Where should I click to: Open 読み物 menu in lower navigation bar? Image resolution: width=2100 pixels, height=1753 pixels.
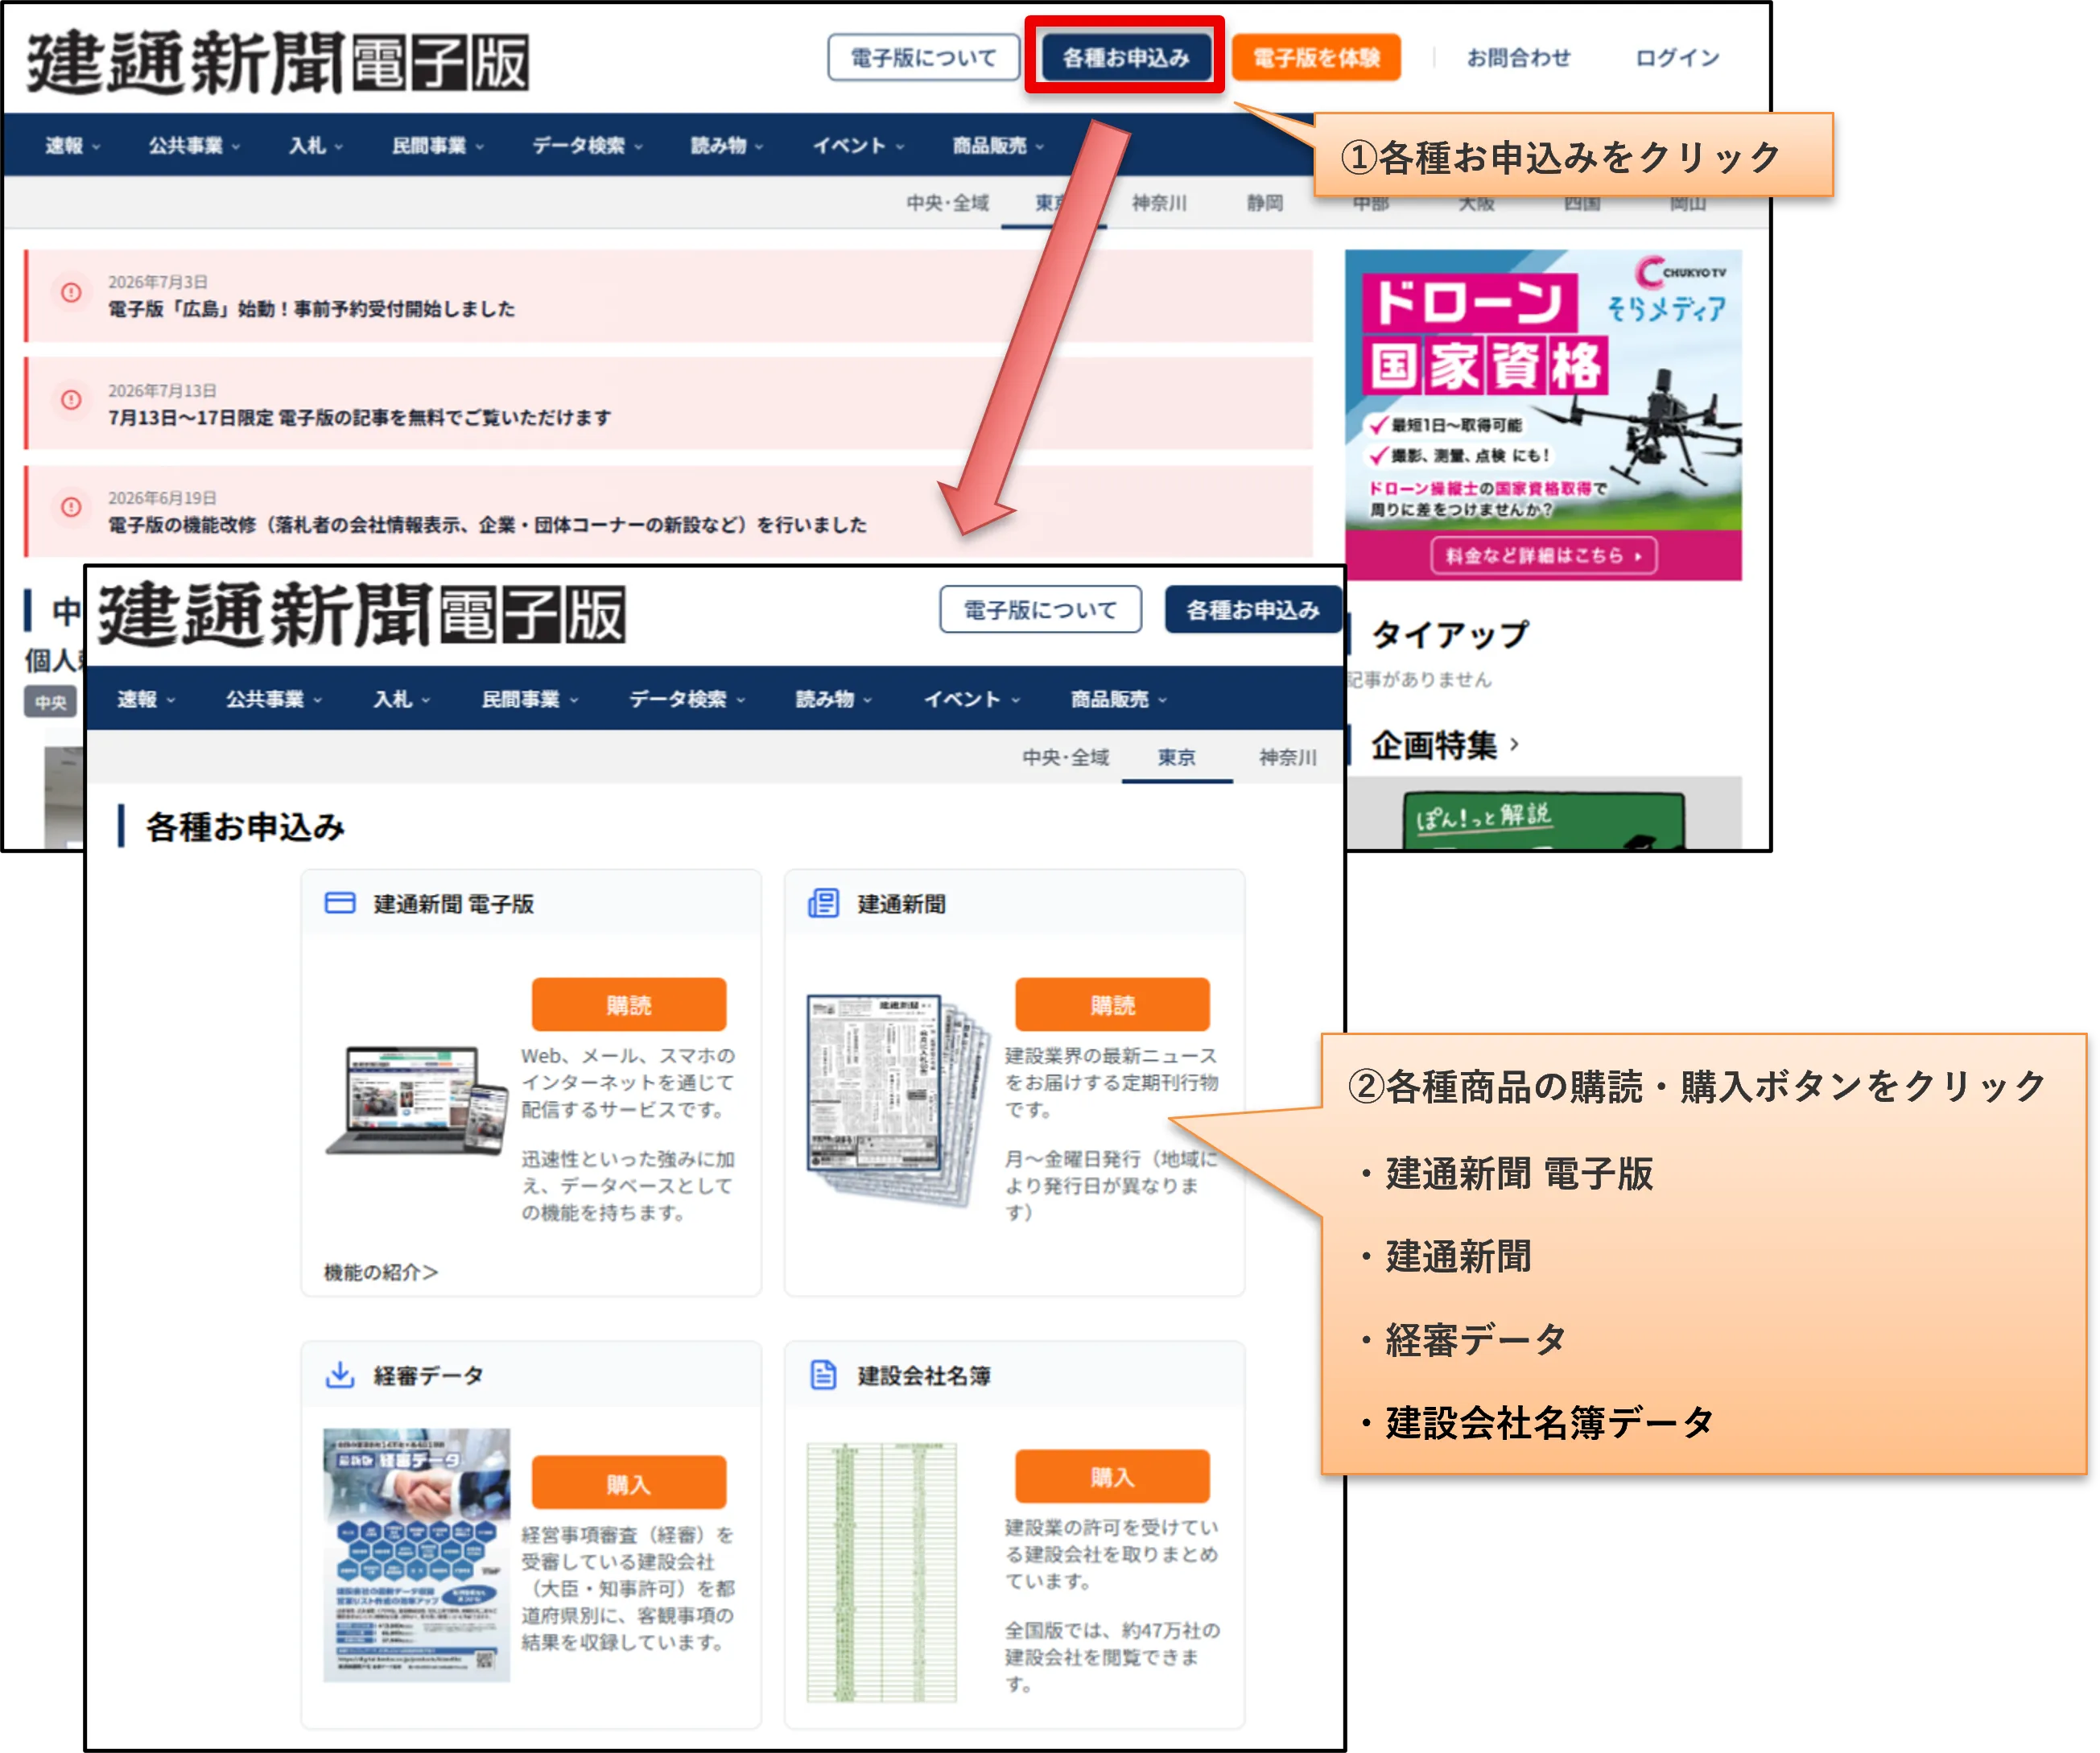tap(833, 699)
